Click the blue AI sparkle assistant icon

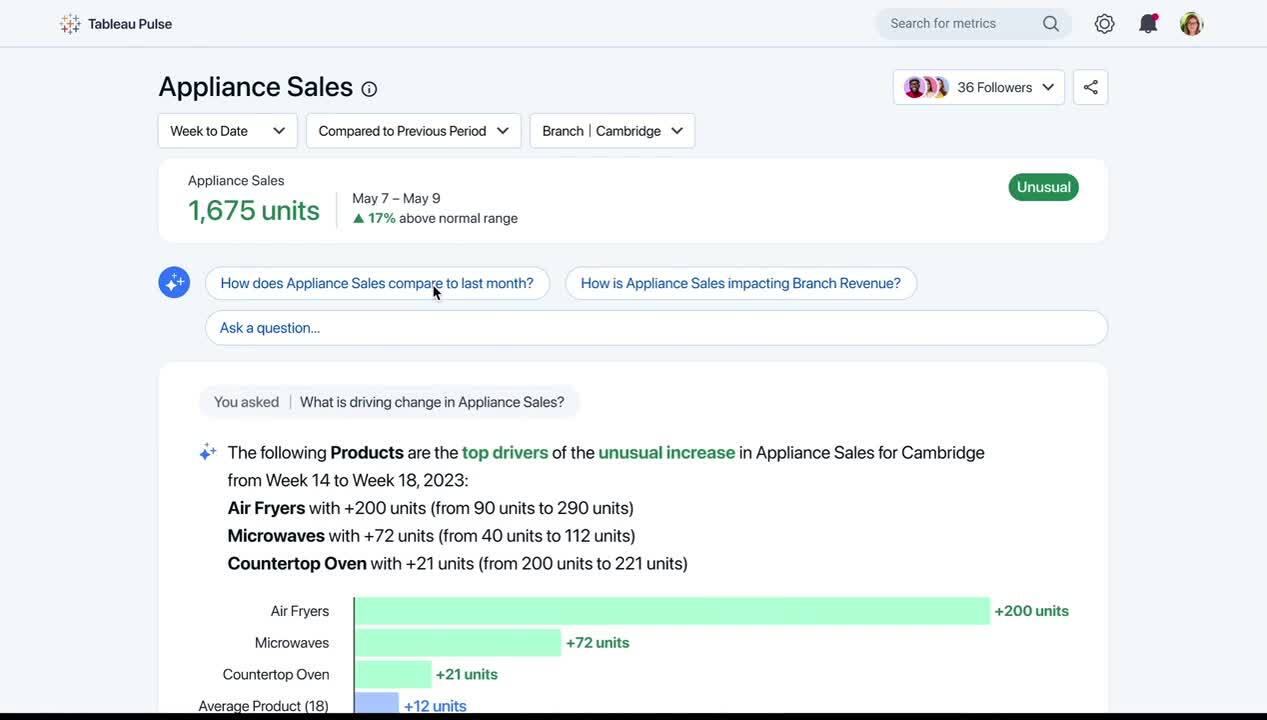(173, 281)
